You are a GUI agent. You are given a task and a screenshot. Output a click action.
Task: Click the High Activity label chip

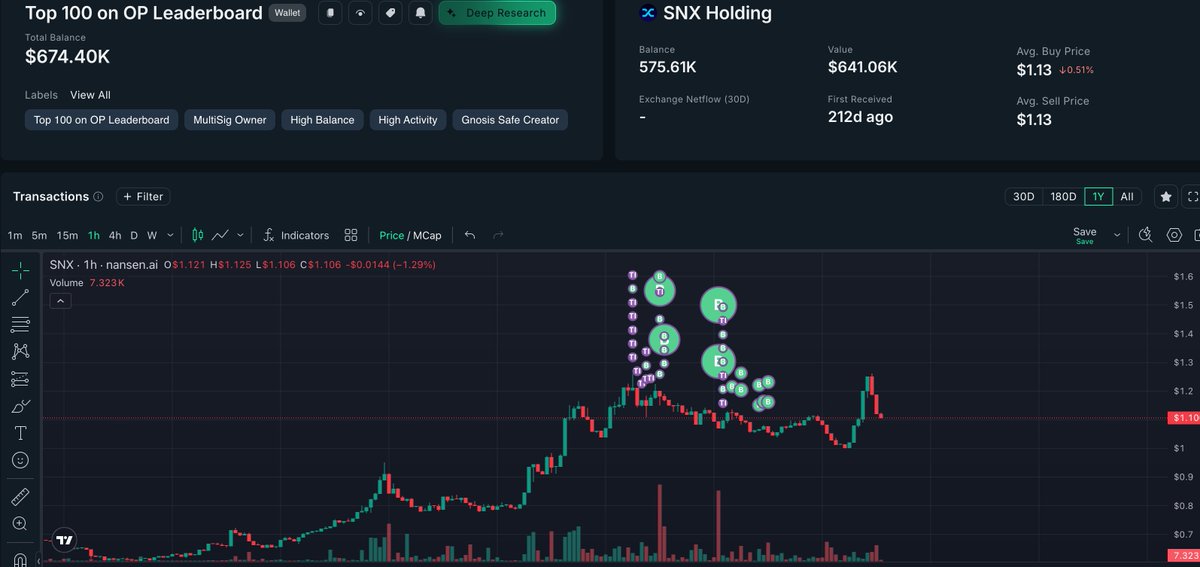coord(408,120)
